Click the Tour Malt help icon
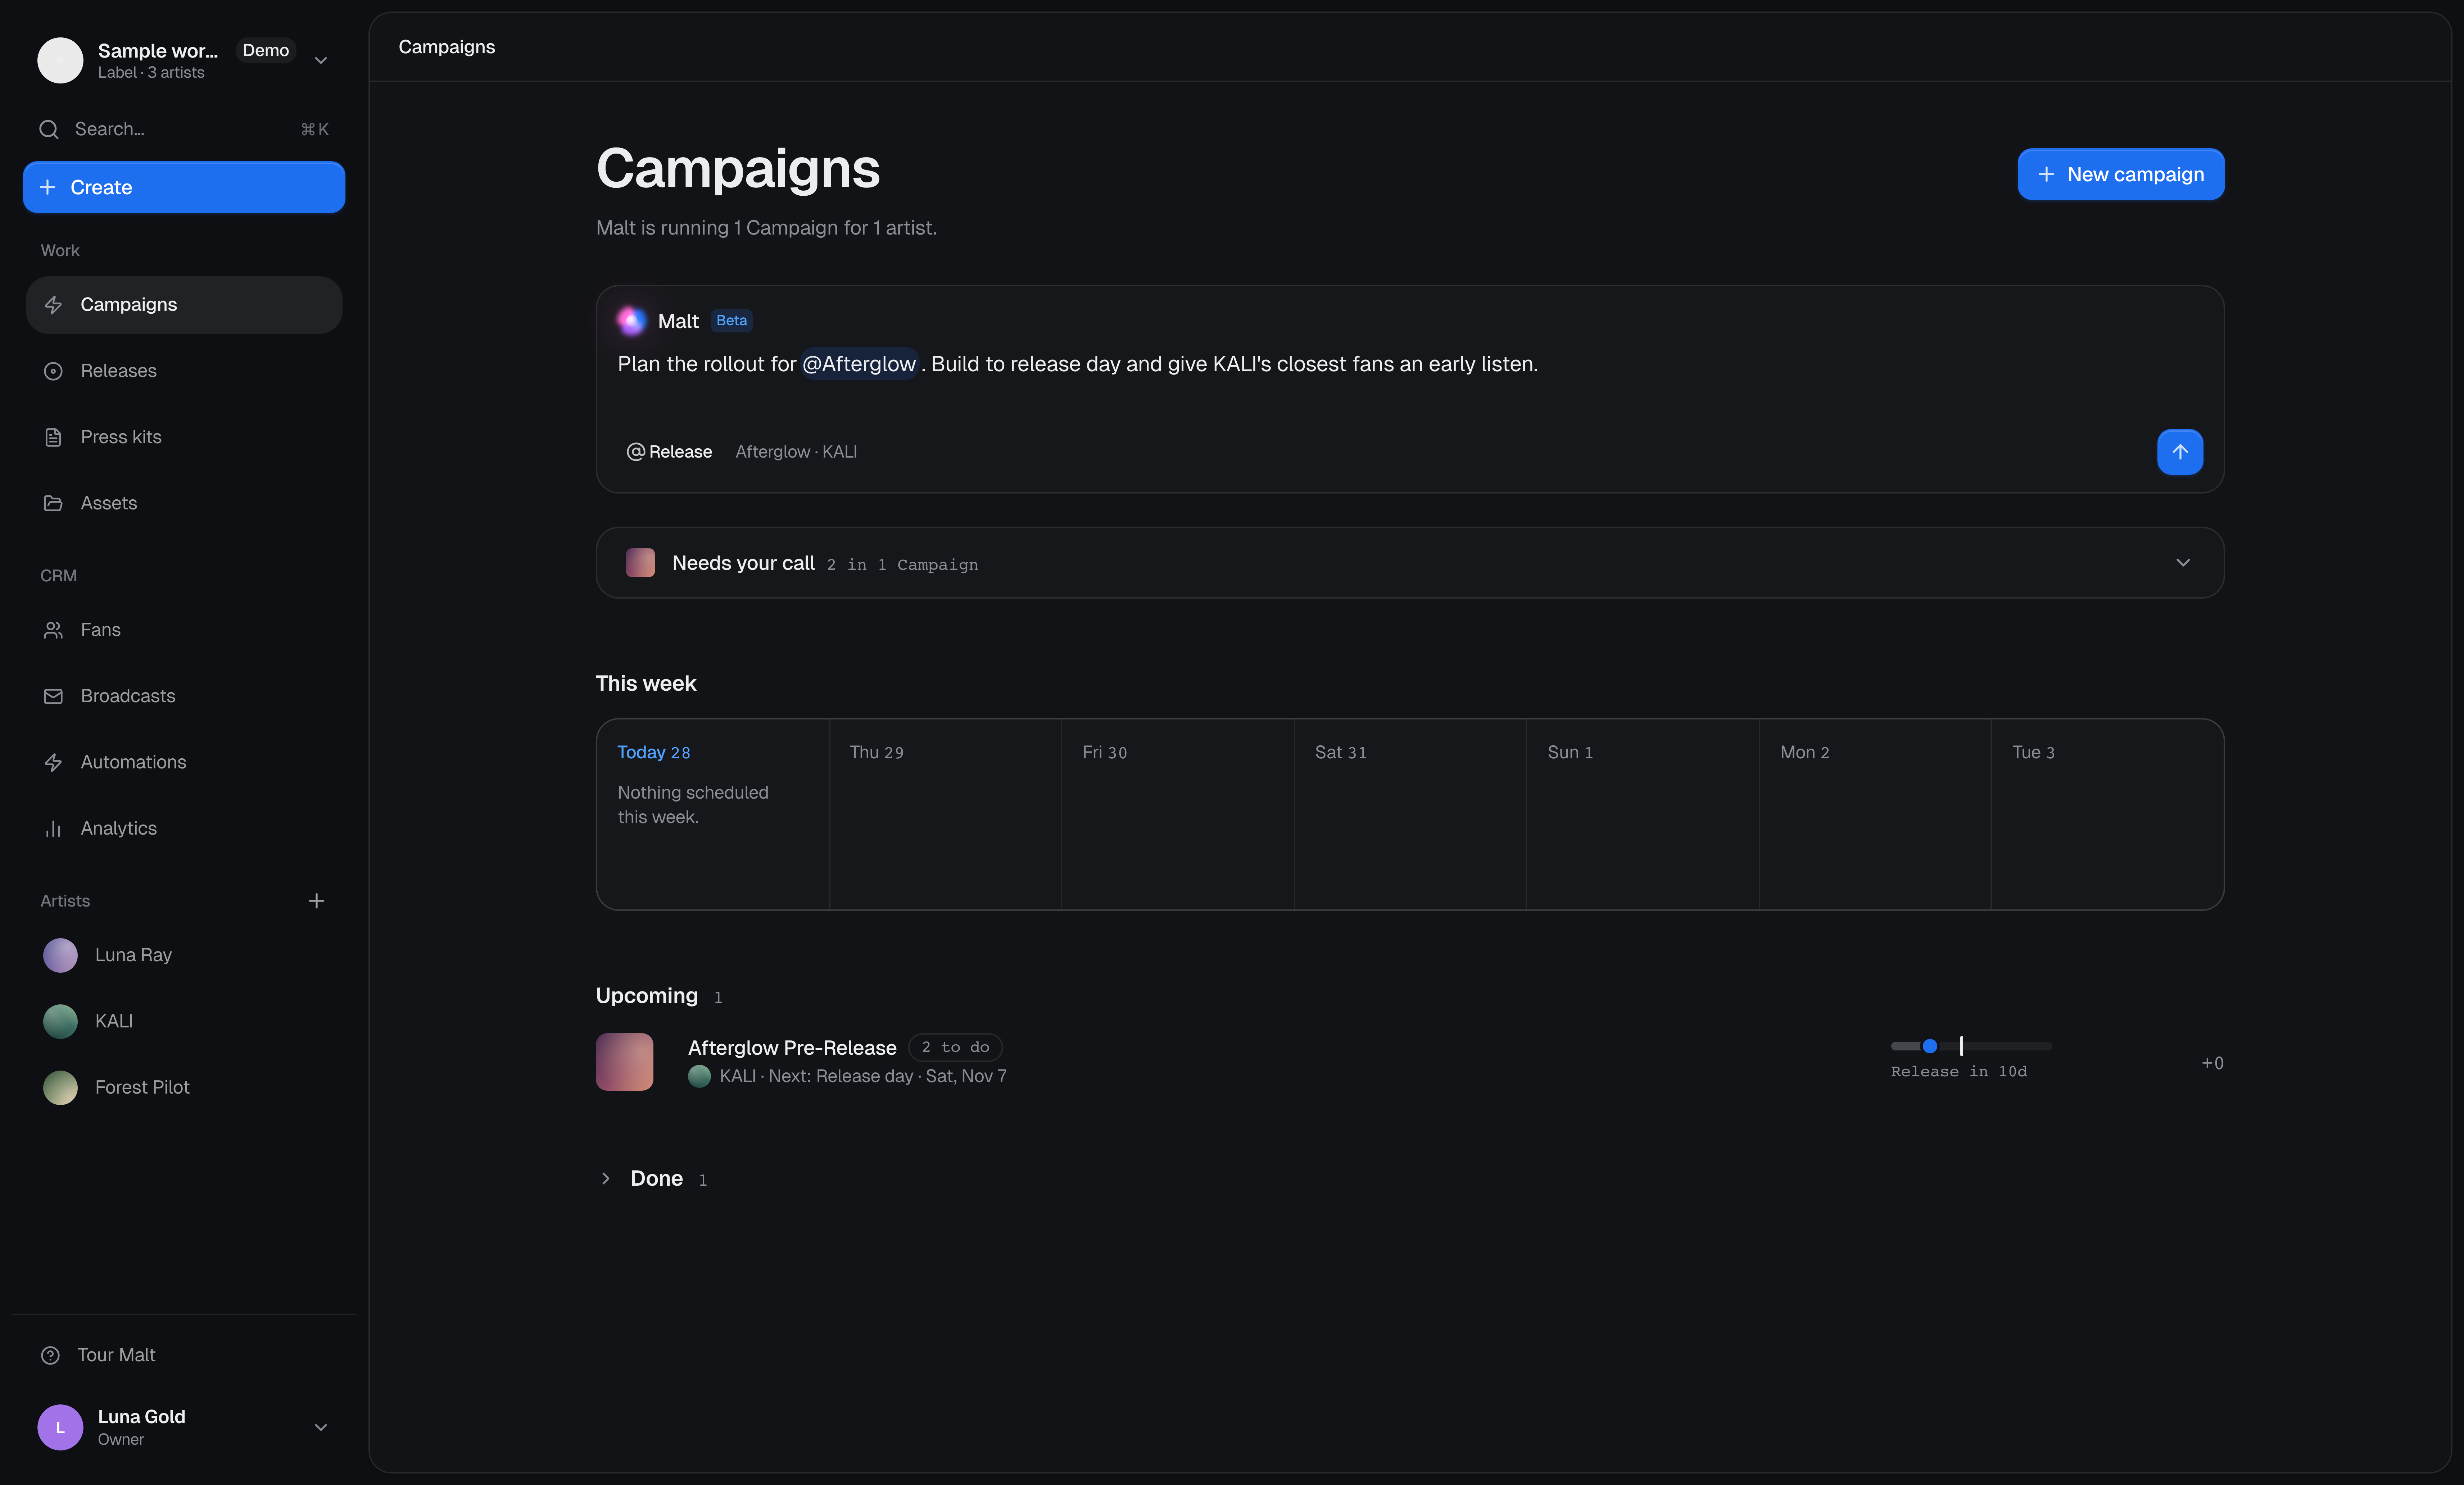 pyautogui.click(x=50, y=1355)
